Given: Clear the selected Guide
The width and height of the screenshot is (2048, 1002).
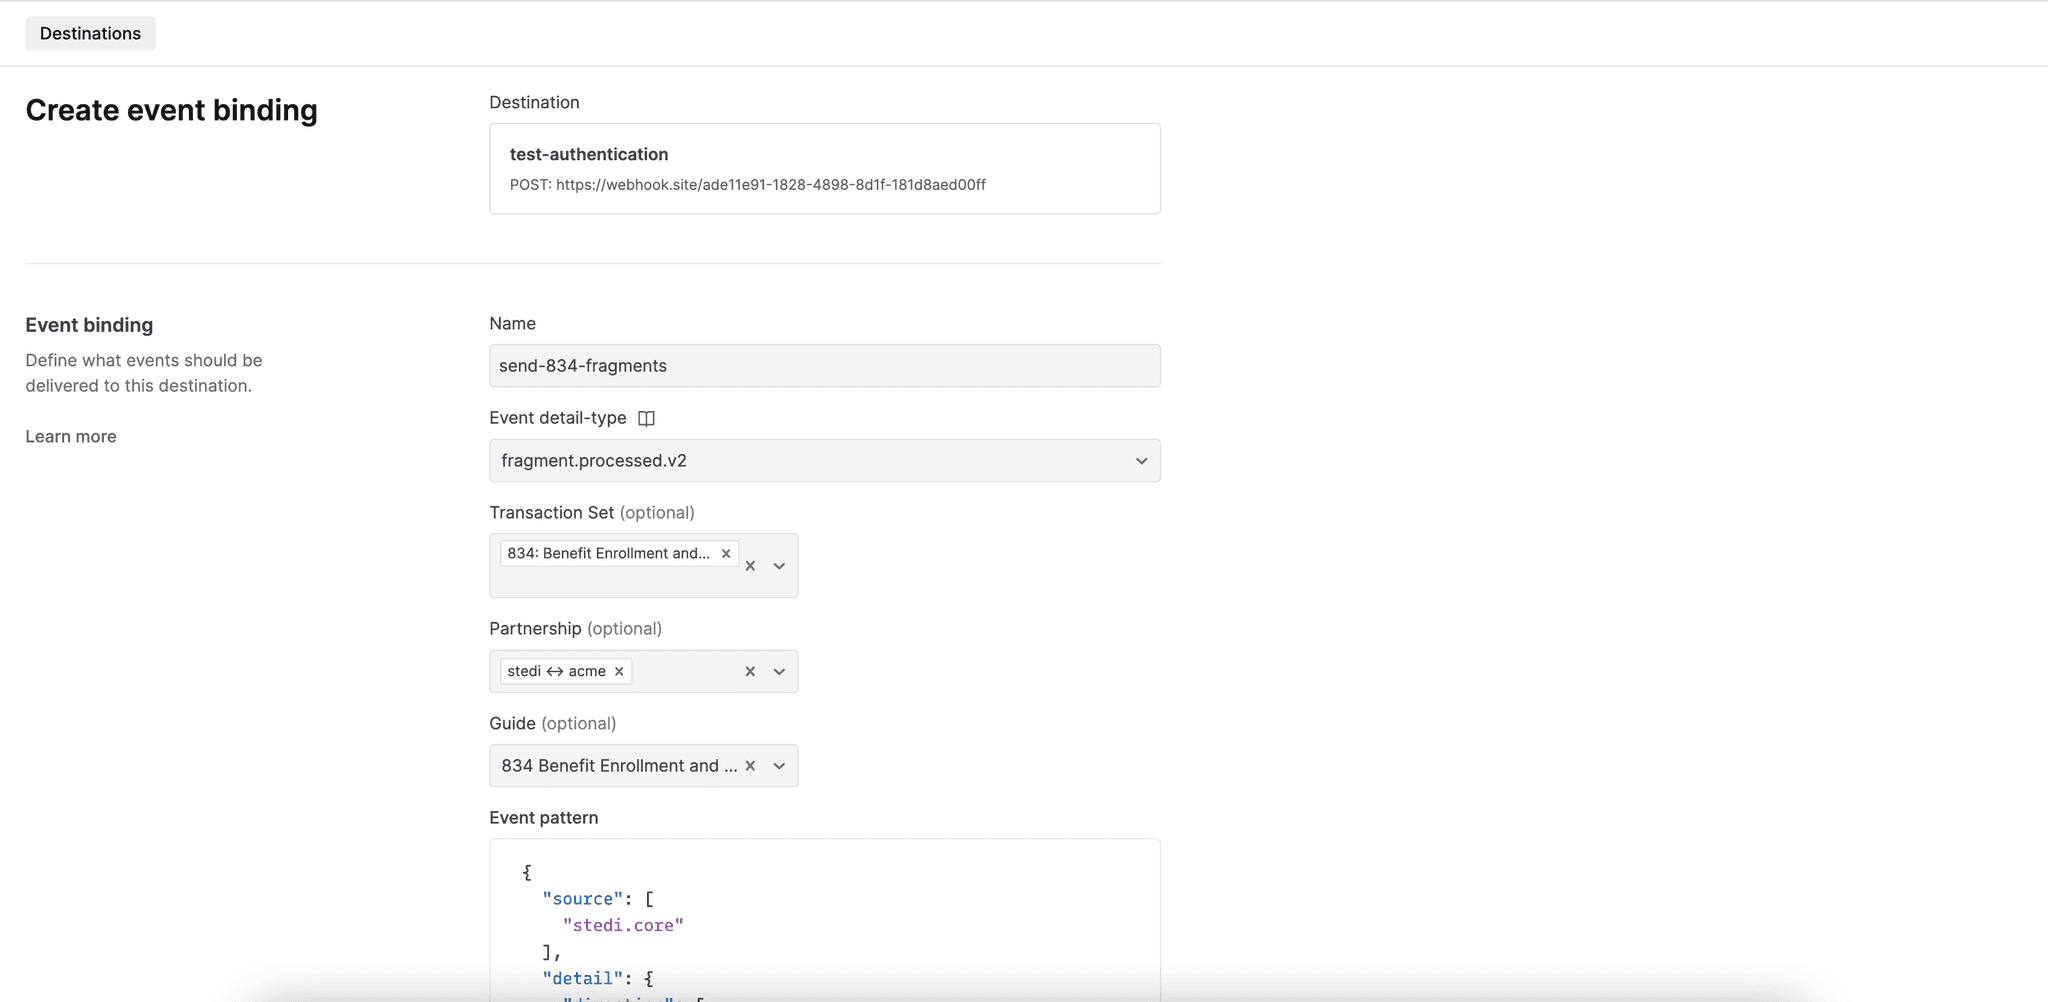Looking at the screenshot, I should click(751, 765).
